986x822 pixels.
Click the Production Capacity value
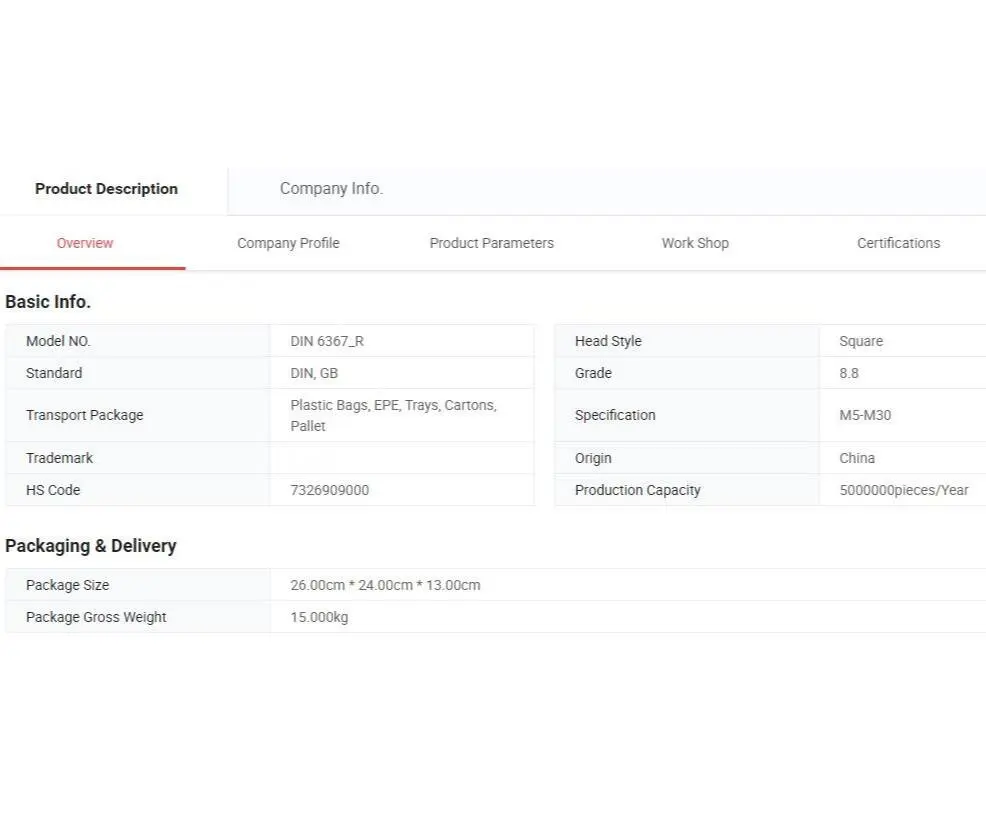pos(903,490)
